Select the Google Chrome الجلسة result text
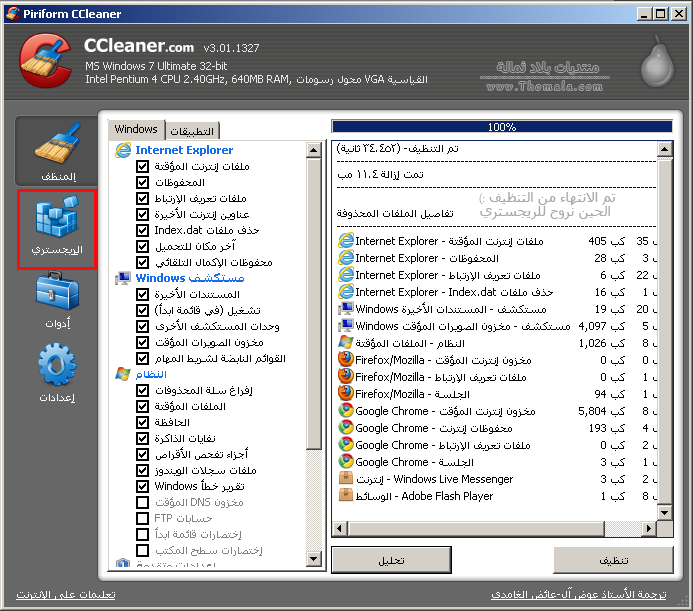 pyautogui.click(x=415, y=462)
